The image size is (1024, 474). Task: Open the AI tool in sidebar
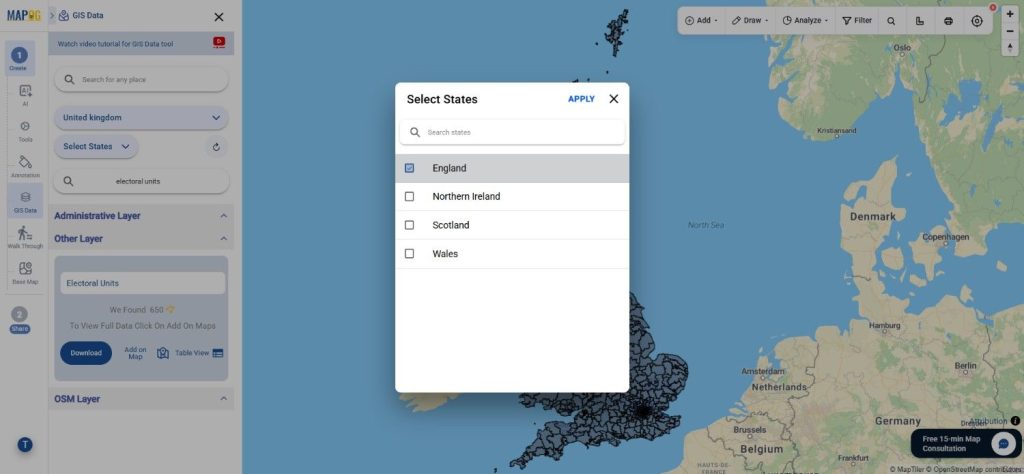pos(25,94)
